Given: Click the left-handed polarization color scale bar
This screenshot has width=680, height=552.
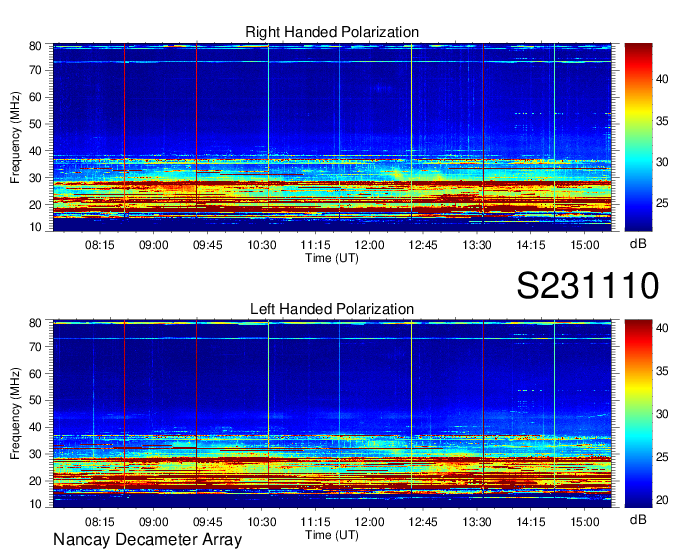Looking at the screenshot, I should point(638,414).
